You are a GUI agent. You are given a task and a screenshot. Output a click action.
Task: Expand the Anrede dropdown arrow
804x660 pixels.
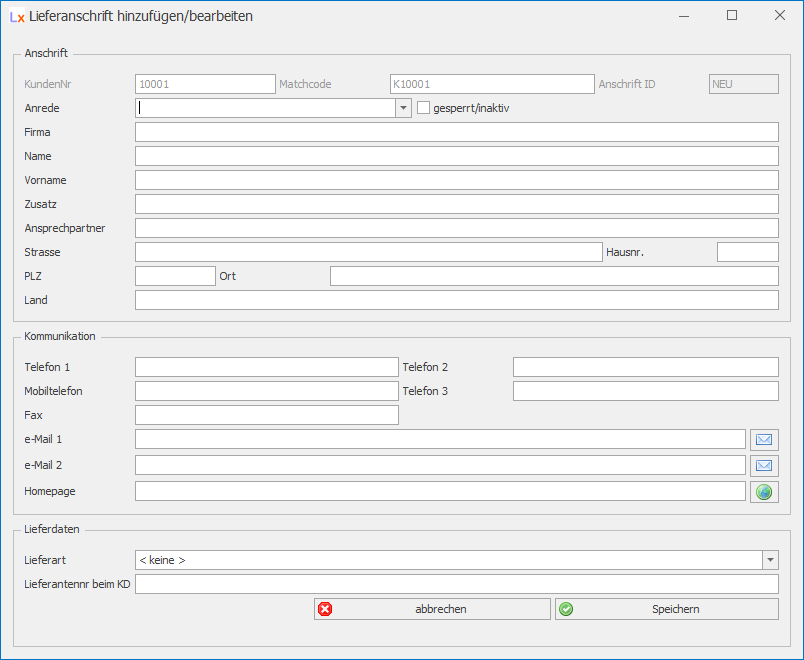click(x=403, y=108)
